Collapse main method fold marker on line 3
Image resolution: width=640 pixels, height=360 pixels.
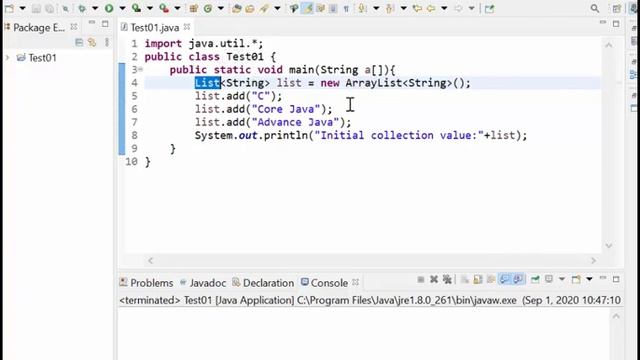coord(140,69)
